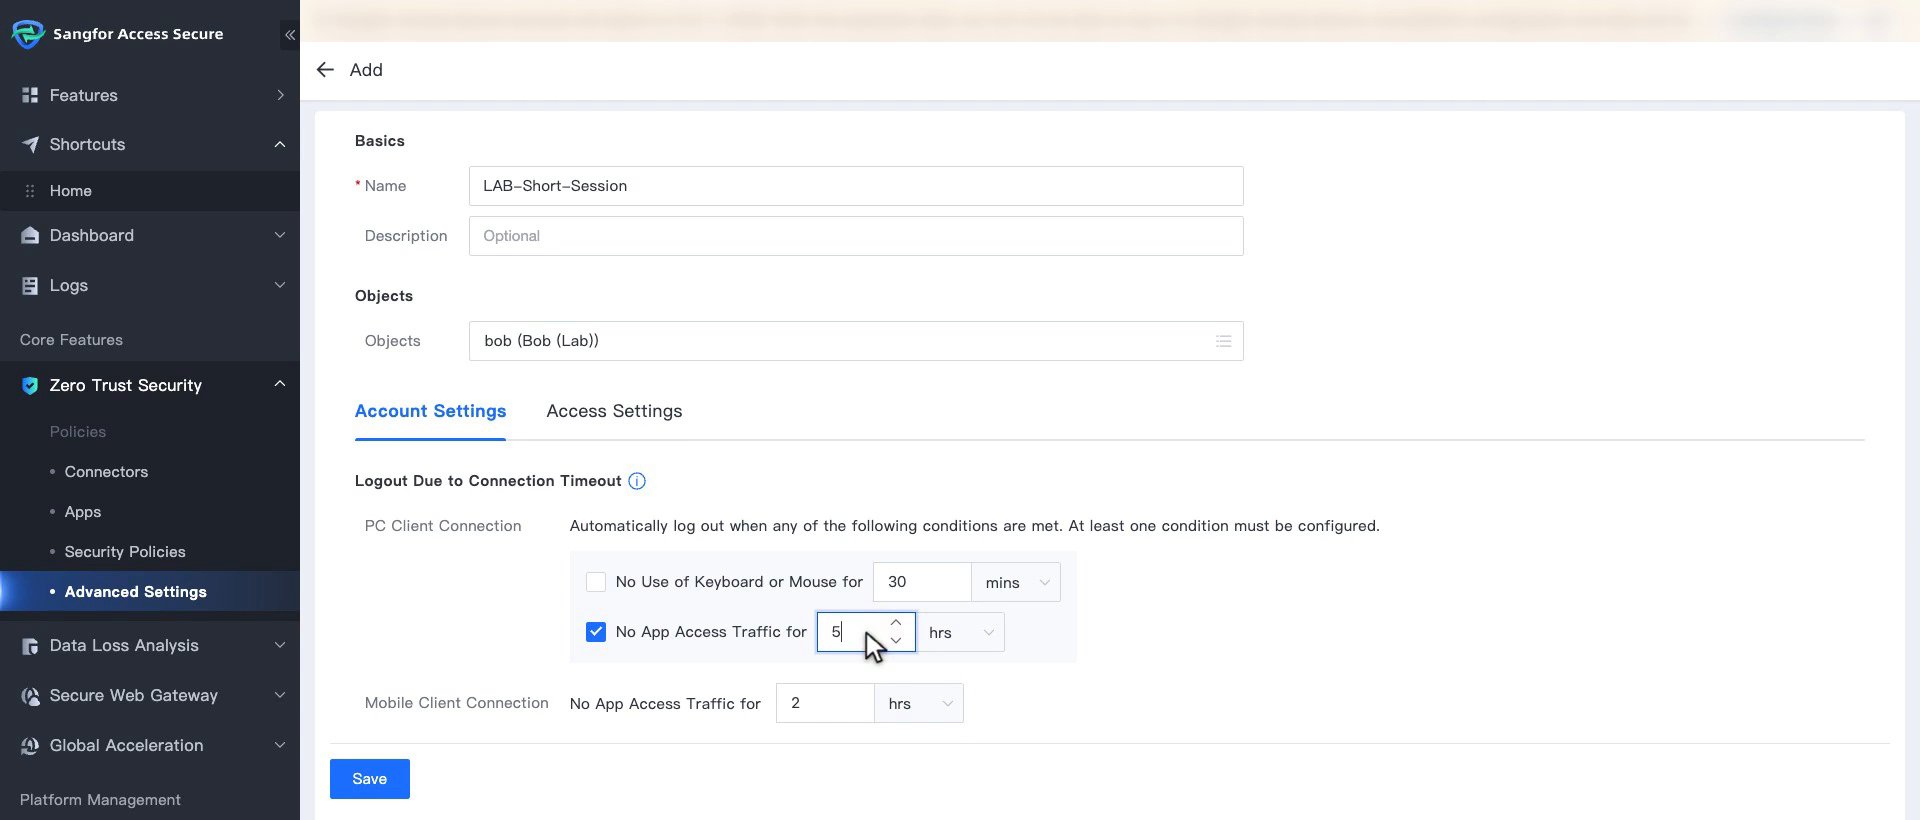This screenshot has width=1920, height=820.
Task: Click the Policies heading in sidebar
Action: 78,432
